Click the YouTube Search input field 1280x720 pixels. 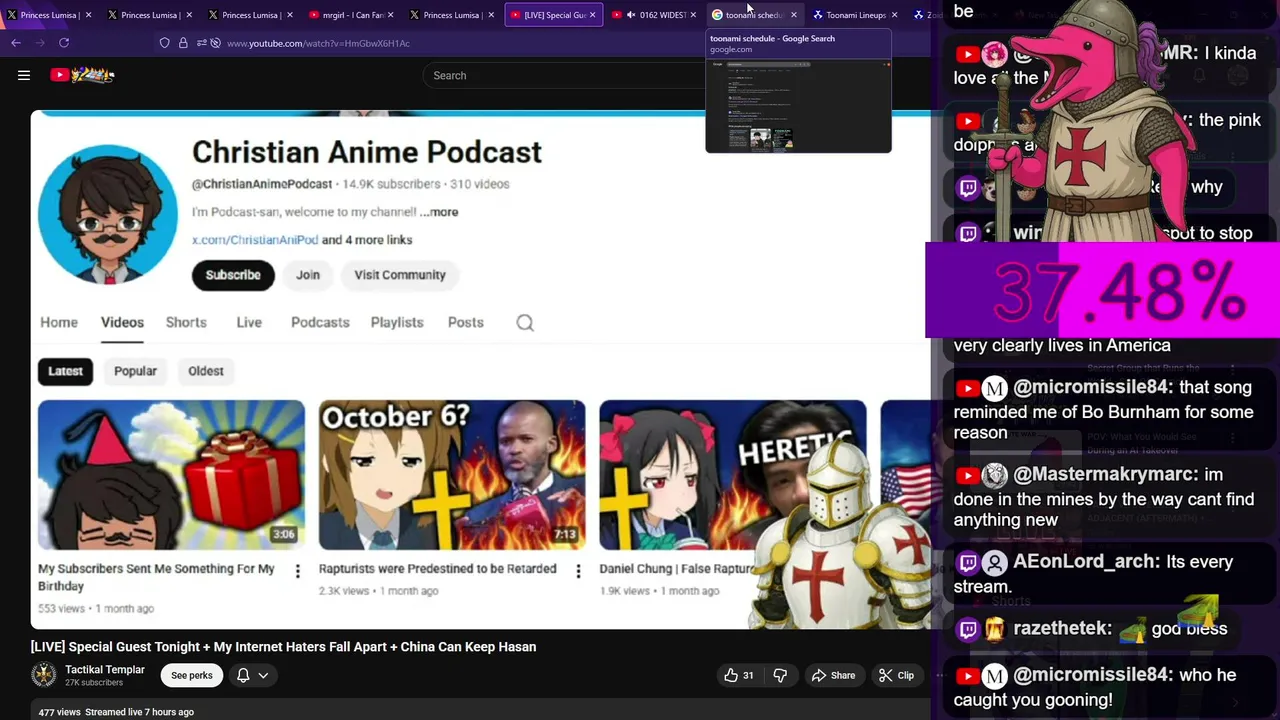pos(565,75)
